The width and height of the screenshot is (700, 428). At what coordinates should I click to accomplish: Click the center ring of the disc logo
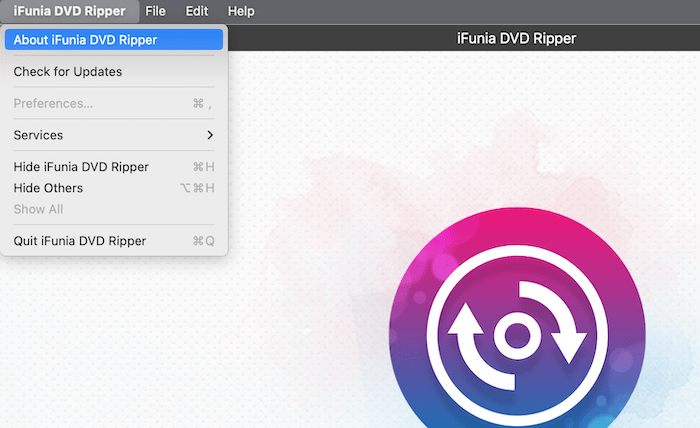pos(517,334)
